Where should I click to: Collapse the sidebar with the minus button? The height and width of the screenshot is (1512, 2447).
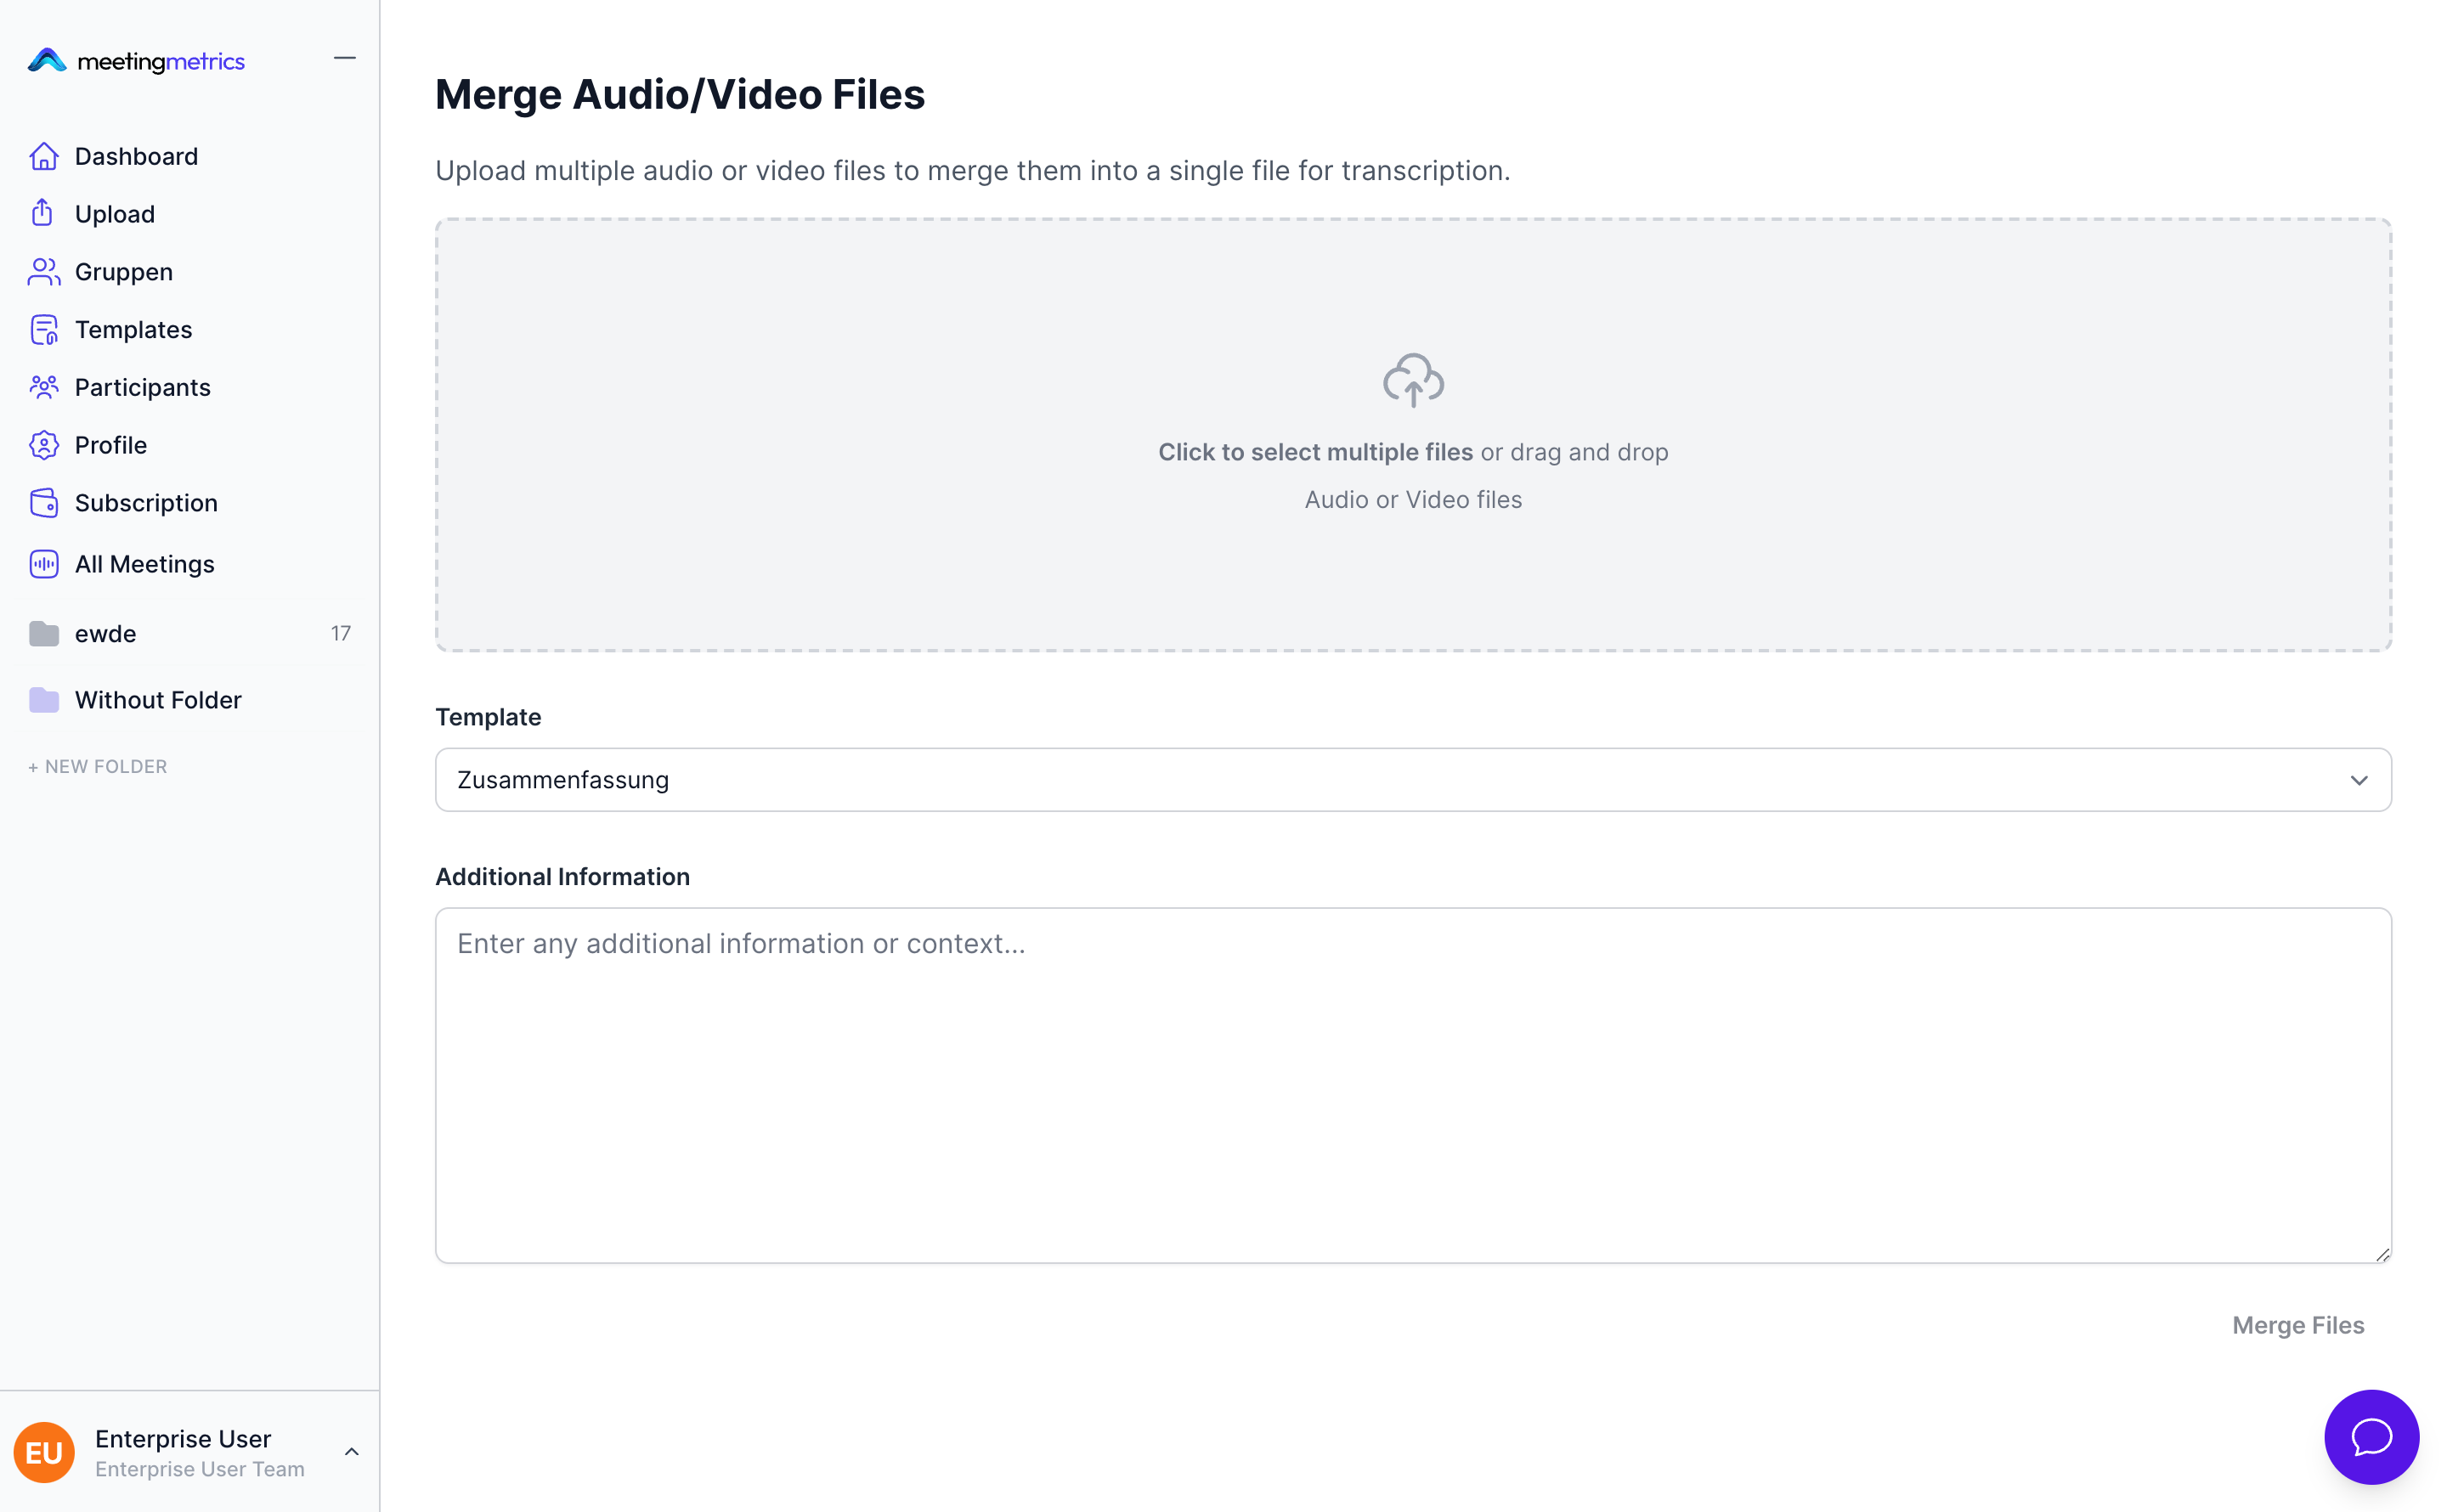click(344, 59)
